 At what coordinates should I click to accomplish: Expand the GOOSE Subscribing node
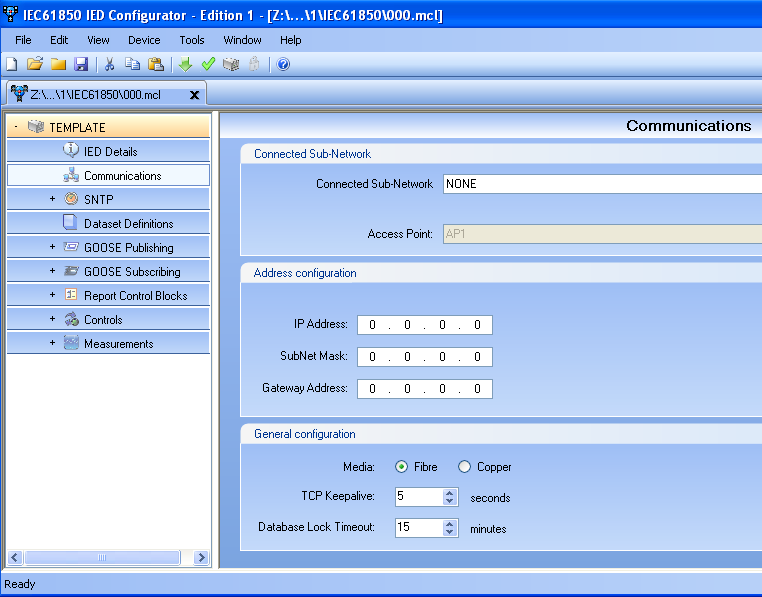[x=52, y=271]
